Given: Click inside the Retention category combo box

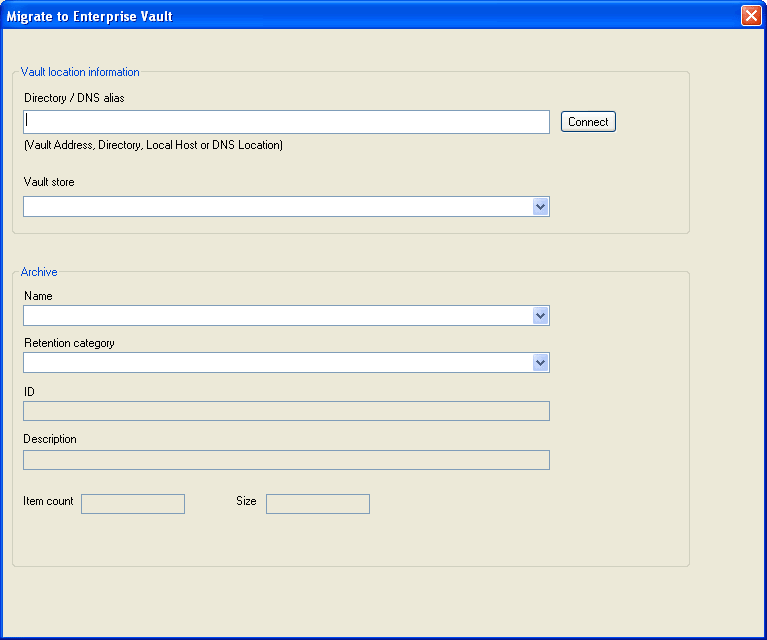Looking at the screenshot, I should 278,363.
